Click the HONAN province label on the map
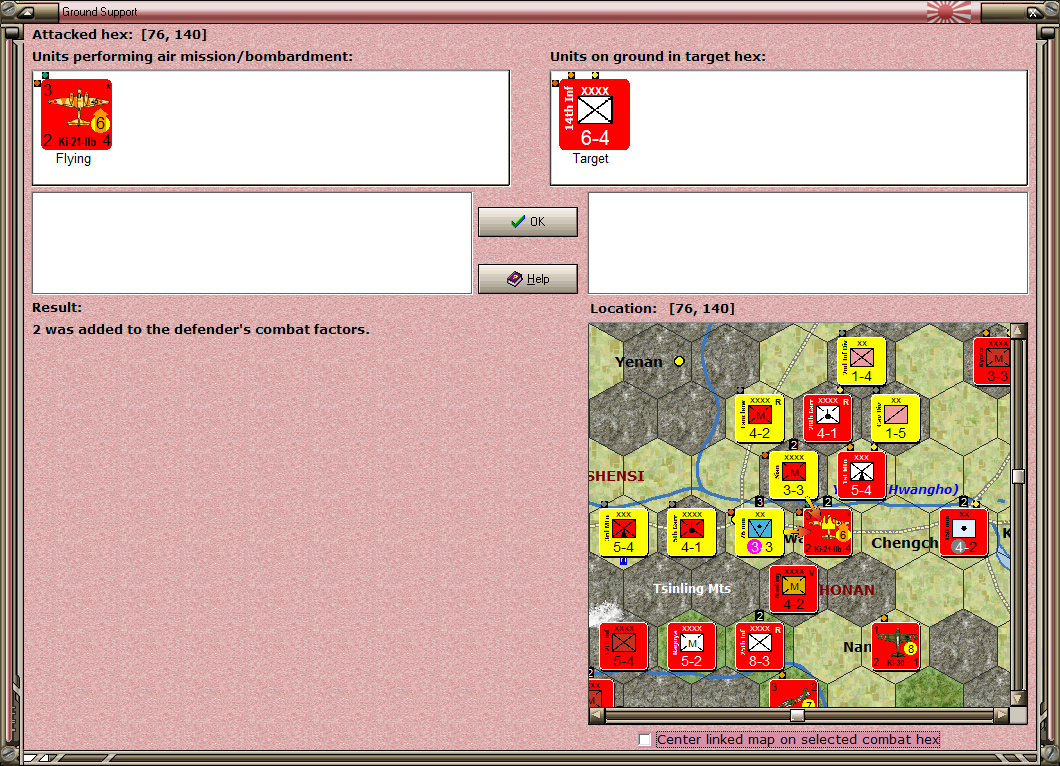This screenshot has height=766, width=1060. tap(847, 590)
